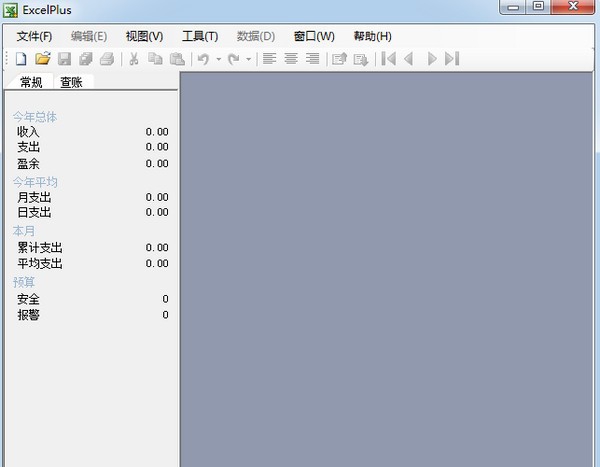The width and height of the screenshot is (600, 467).
Task: Click the Print icon
Action: click(x=107, y=59)
